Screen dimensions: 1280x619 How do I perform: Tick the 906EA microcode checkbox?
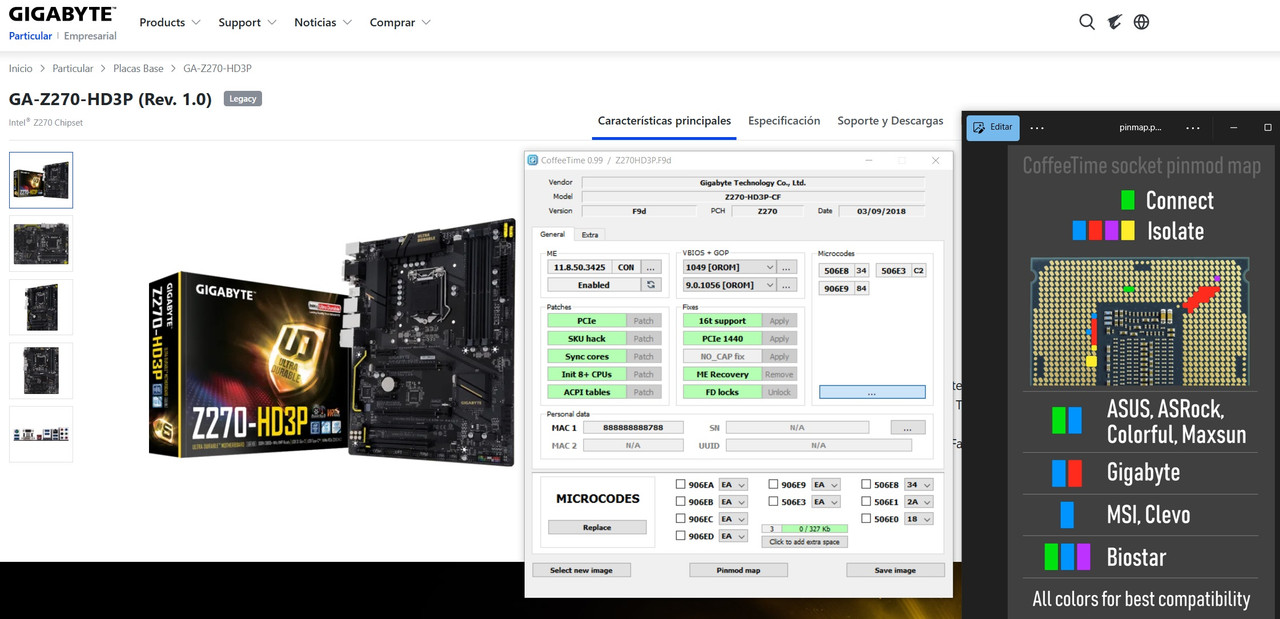point(681,485)
